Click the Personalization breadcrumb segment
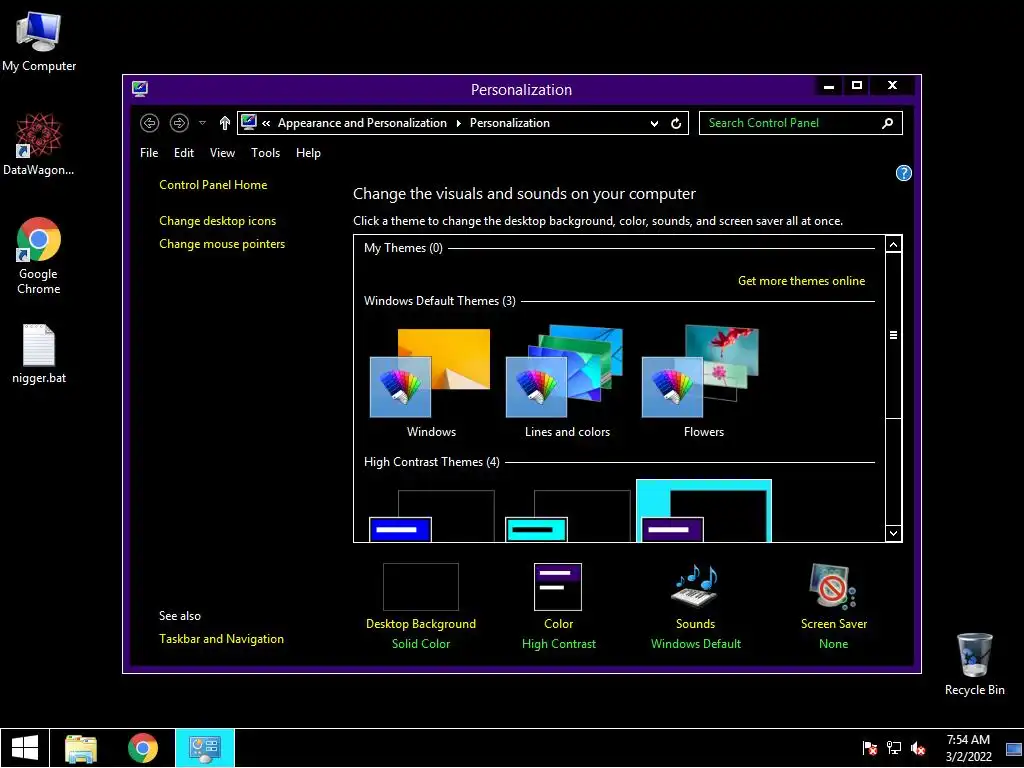The width and height of the screenshot is (1024, 768). (509, 123)
